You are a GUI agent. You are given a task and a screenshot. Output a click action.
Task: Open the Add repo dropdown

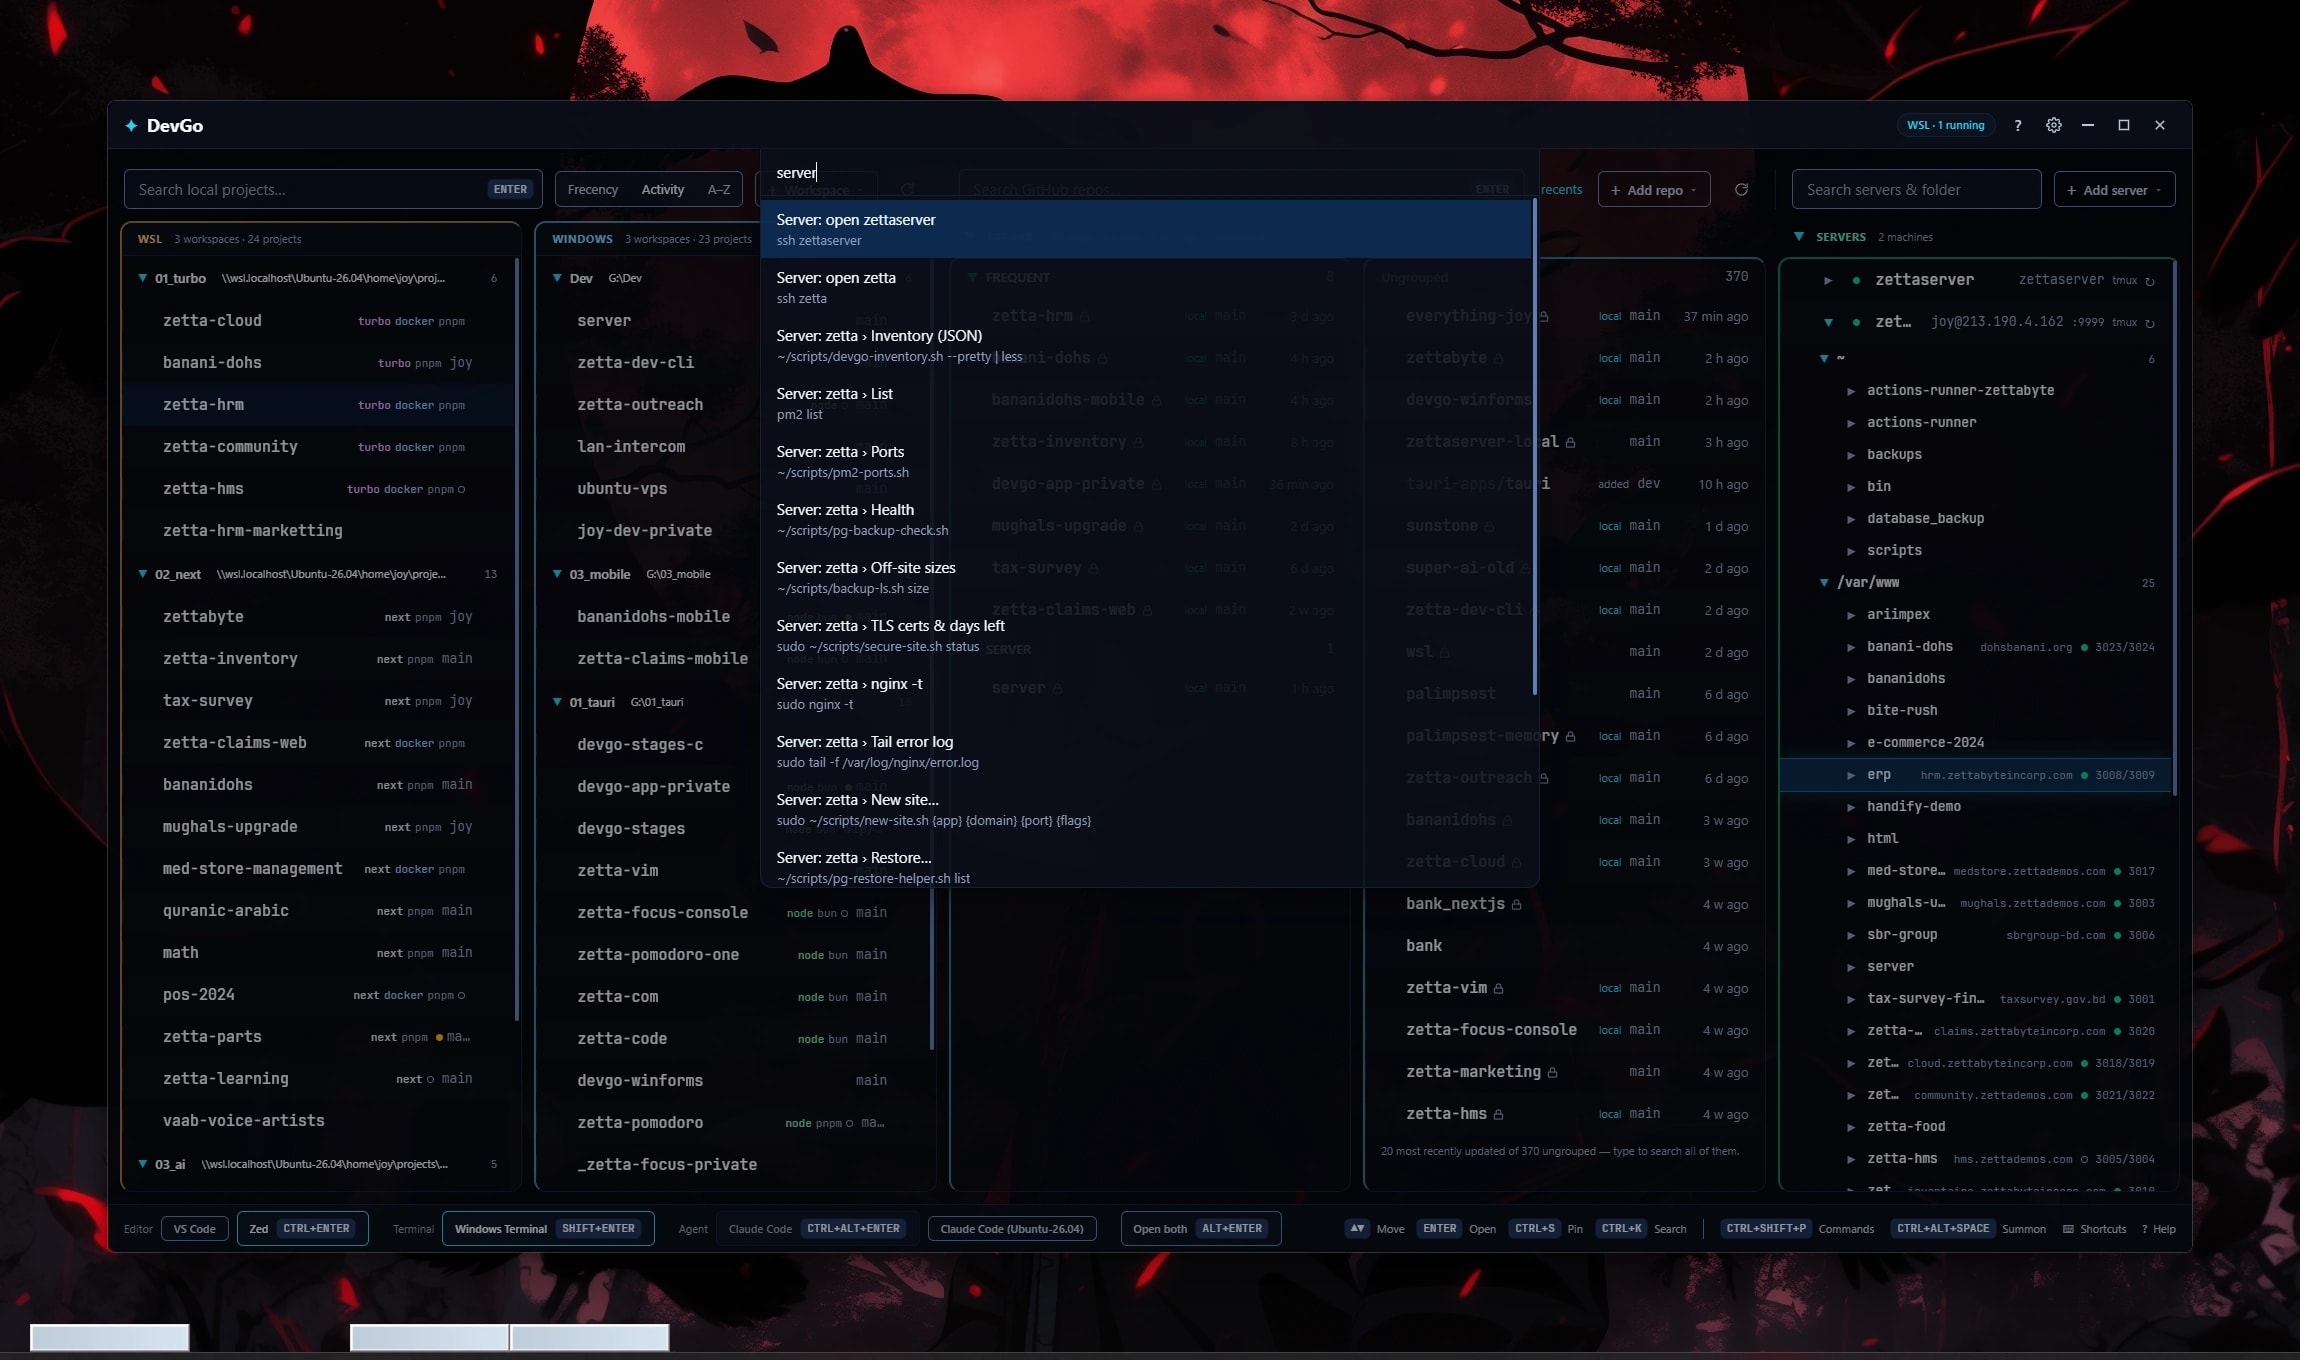coord(1654,189)
